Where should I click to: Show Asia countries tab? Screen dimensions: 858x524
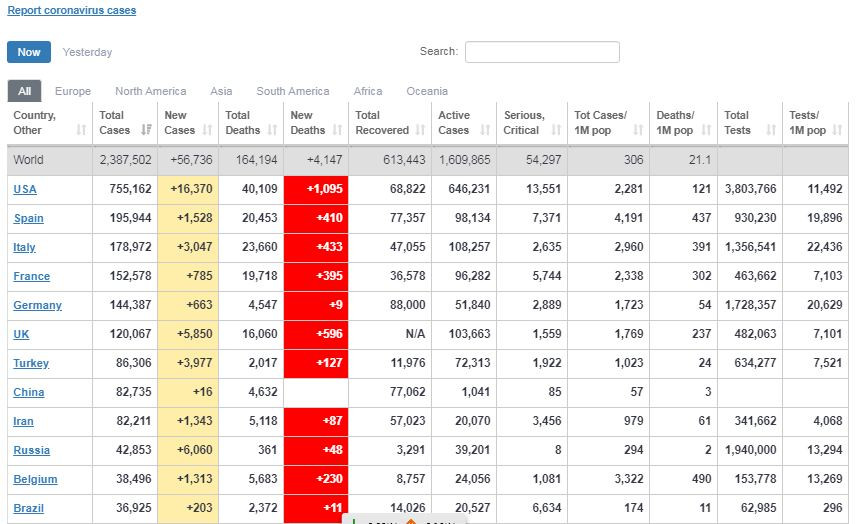tap(221, 91)
